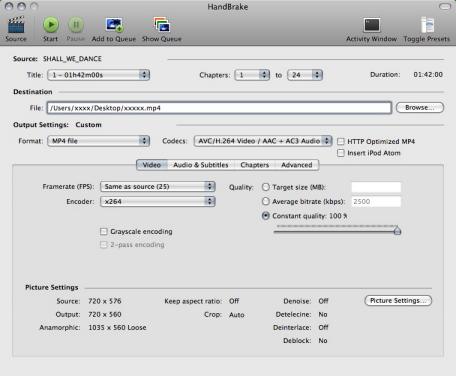Toggle the 2-pass encoding checkbox
Viewport: 456px width, 376px height.
(104, 245)
